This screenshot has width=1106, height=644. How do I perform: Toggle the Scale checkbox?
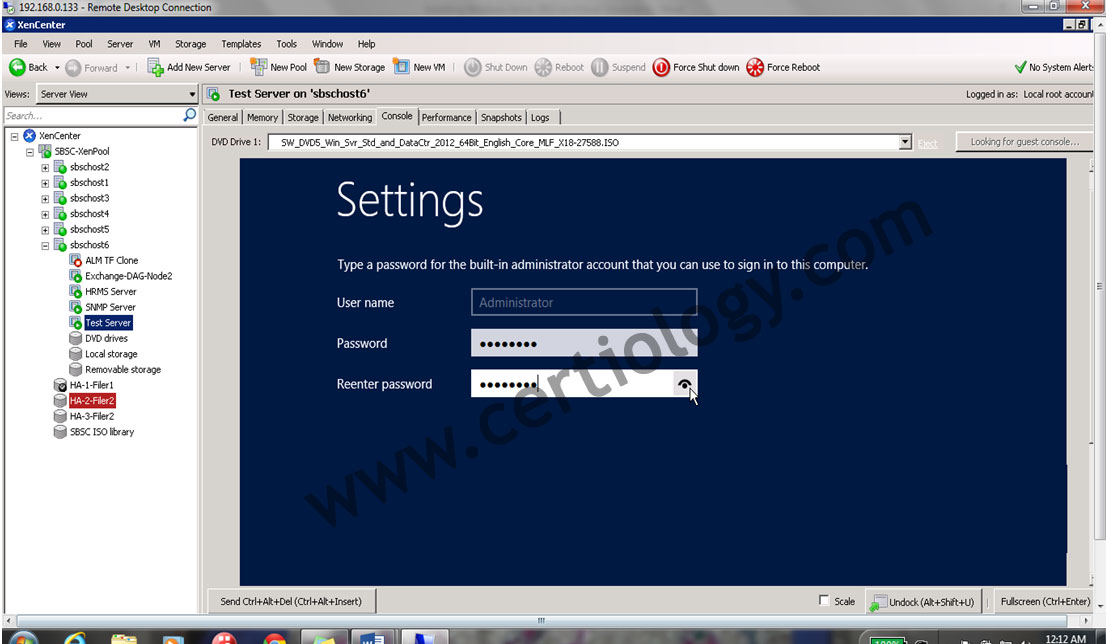click(x=824, y=600)
